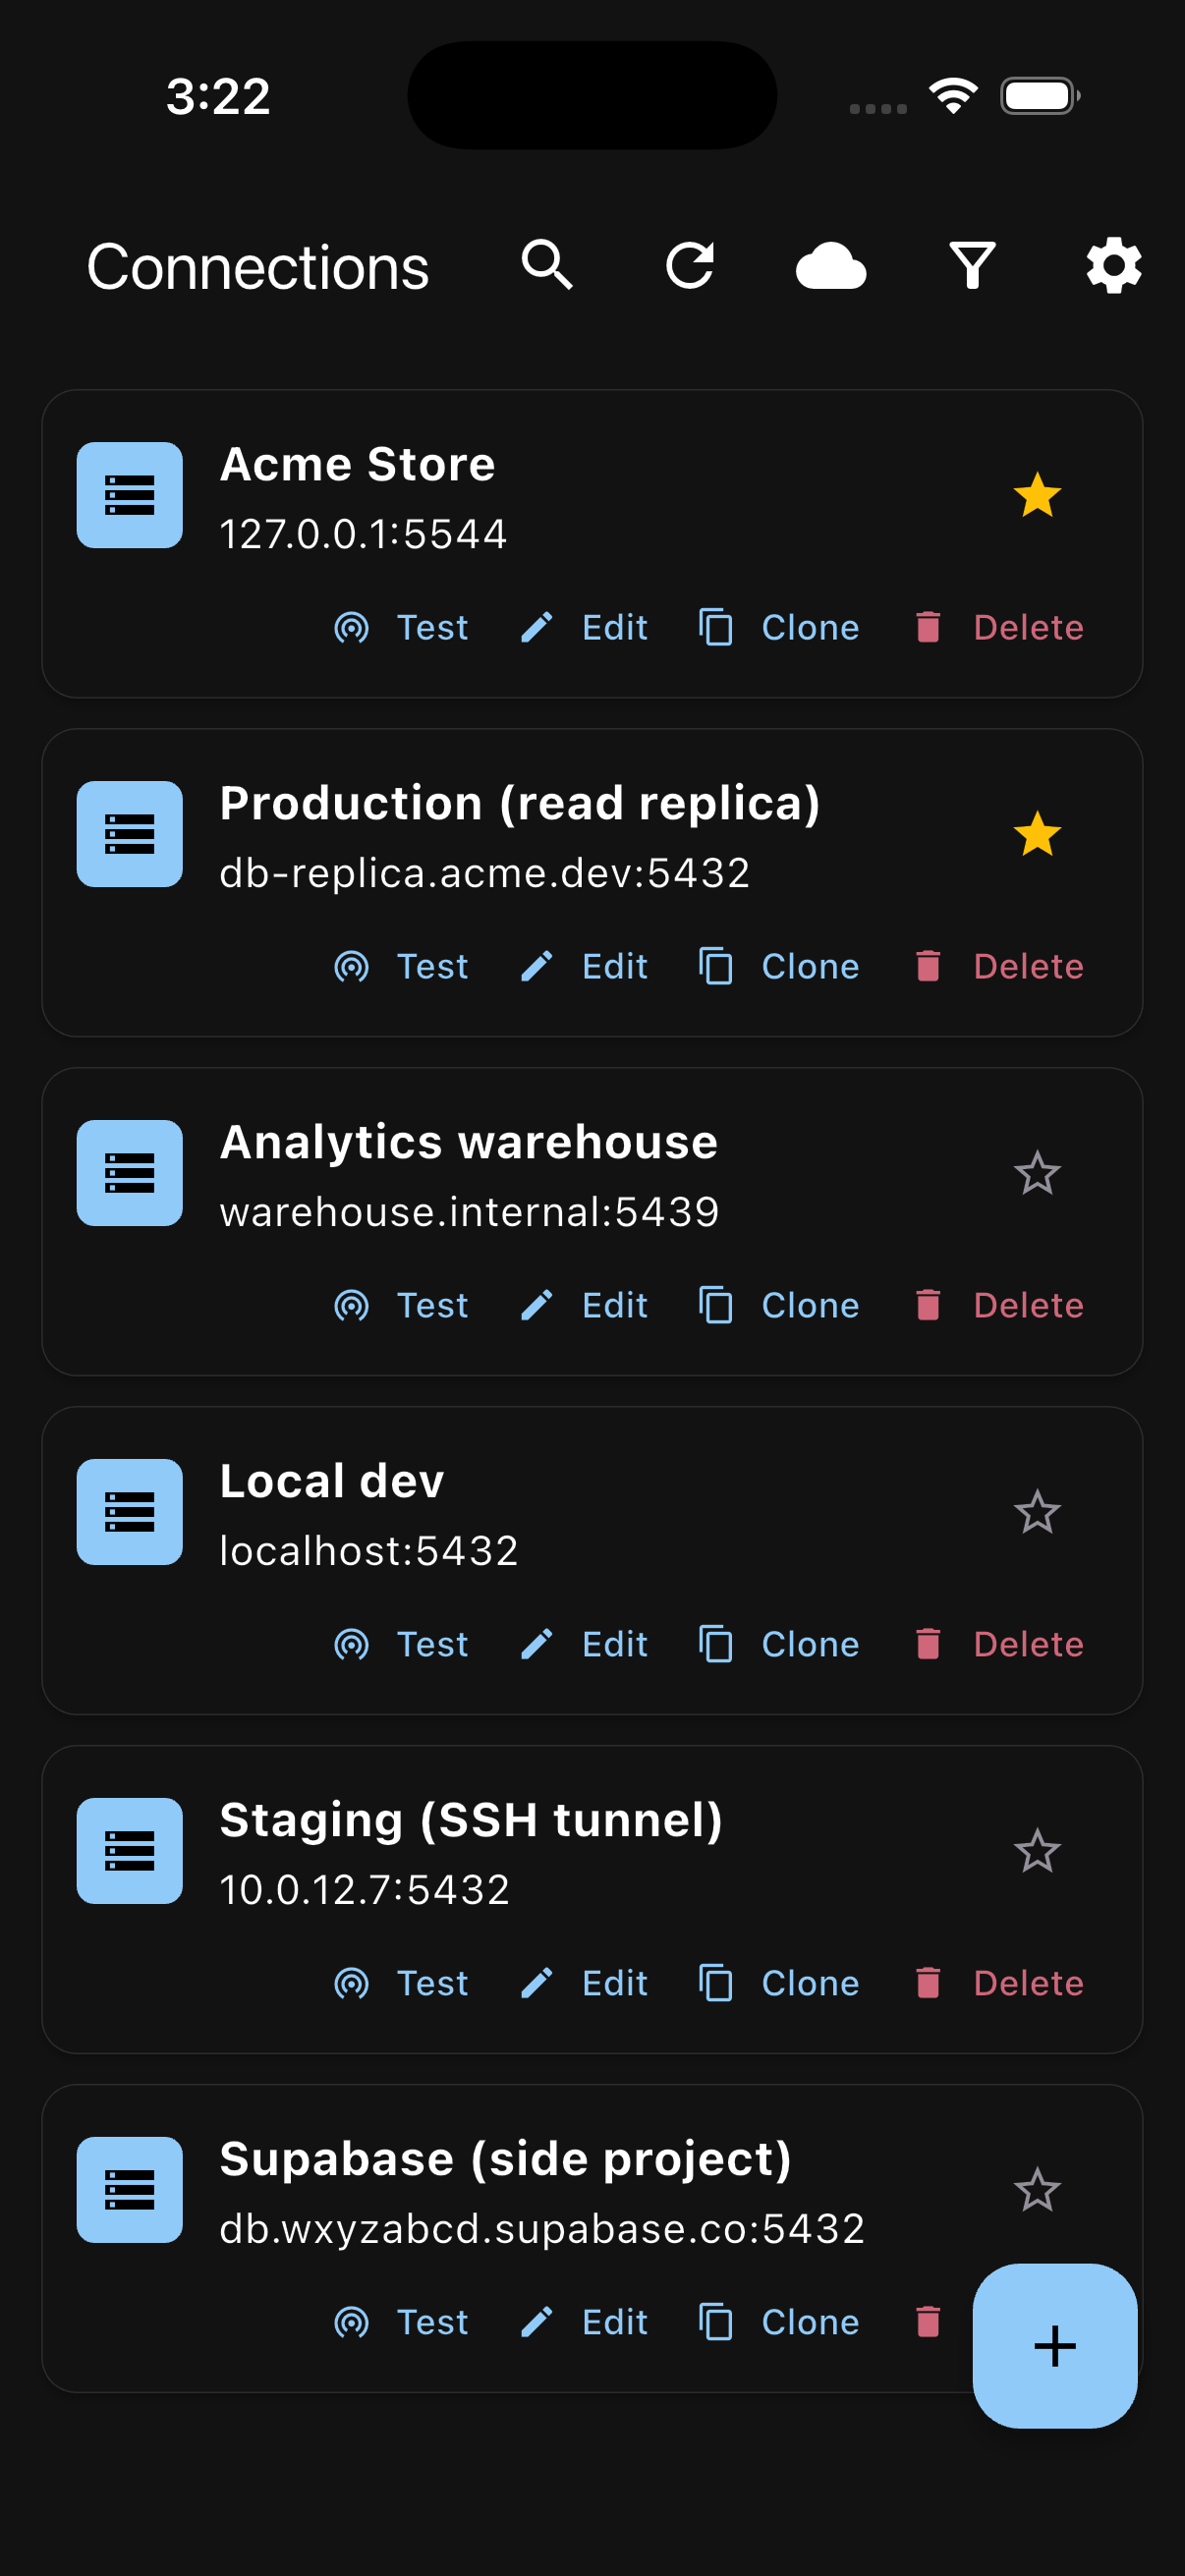The height and width of the screenshot is (2576, 1185).
Task: Delete the Local dev connection
Action: (999, 1645)
